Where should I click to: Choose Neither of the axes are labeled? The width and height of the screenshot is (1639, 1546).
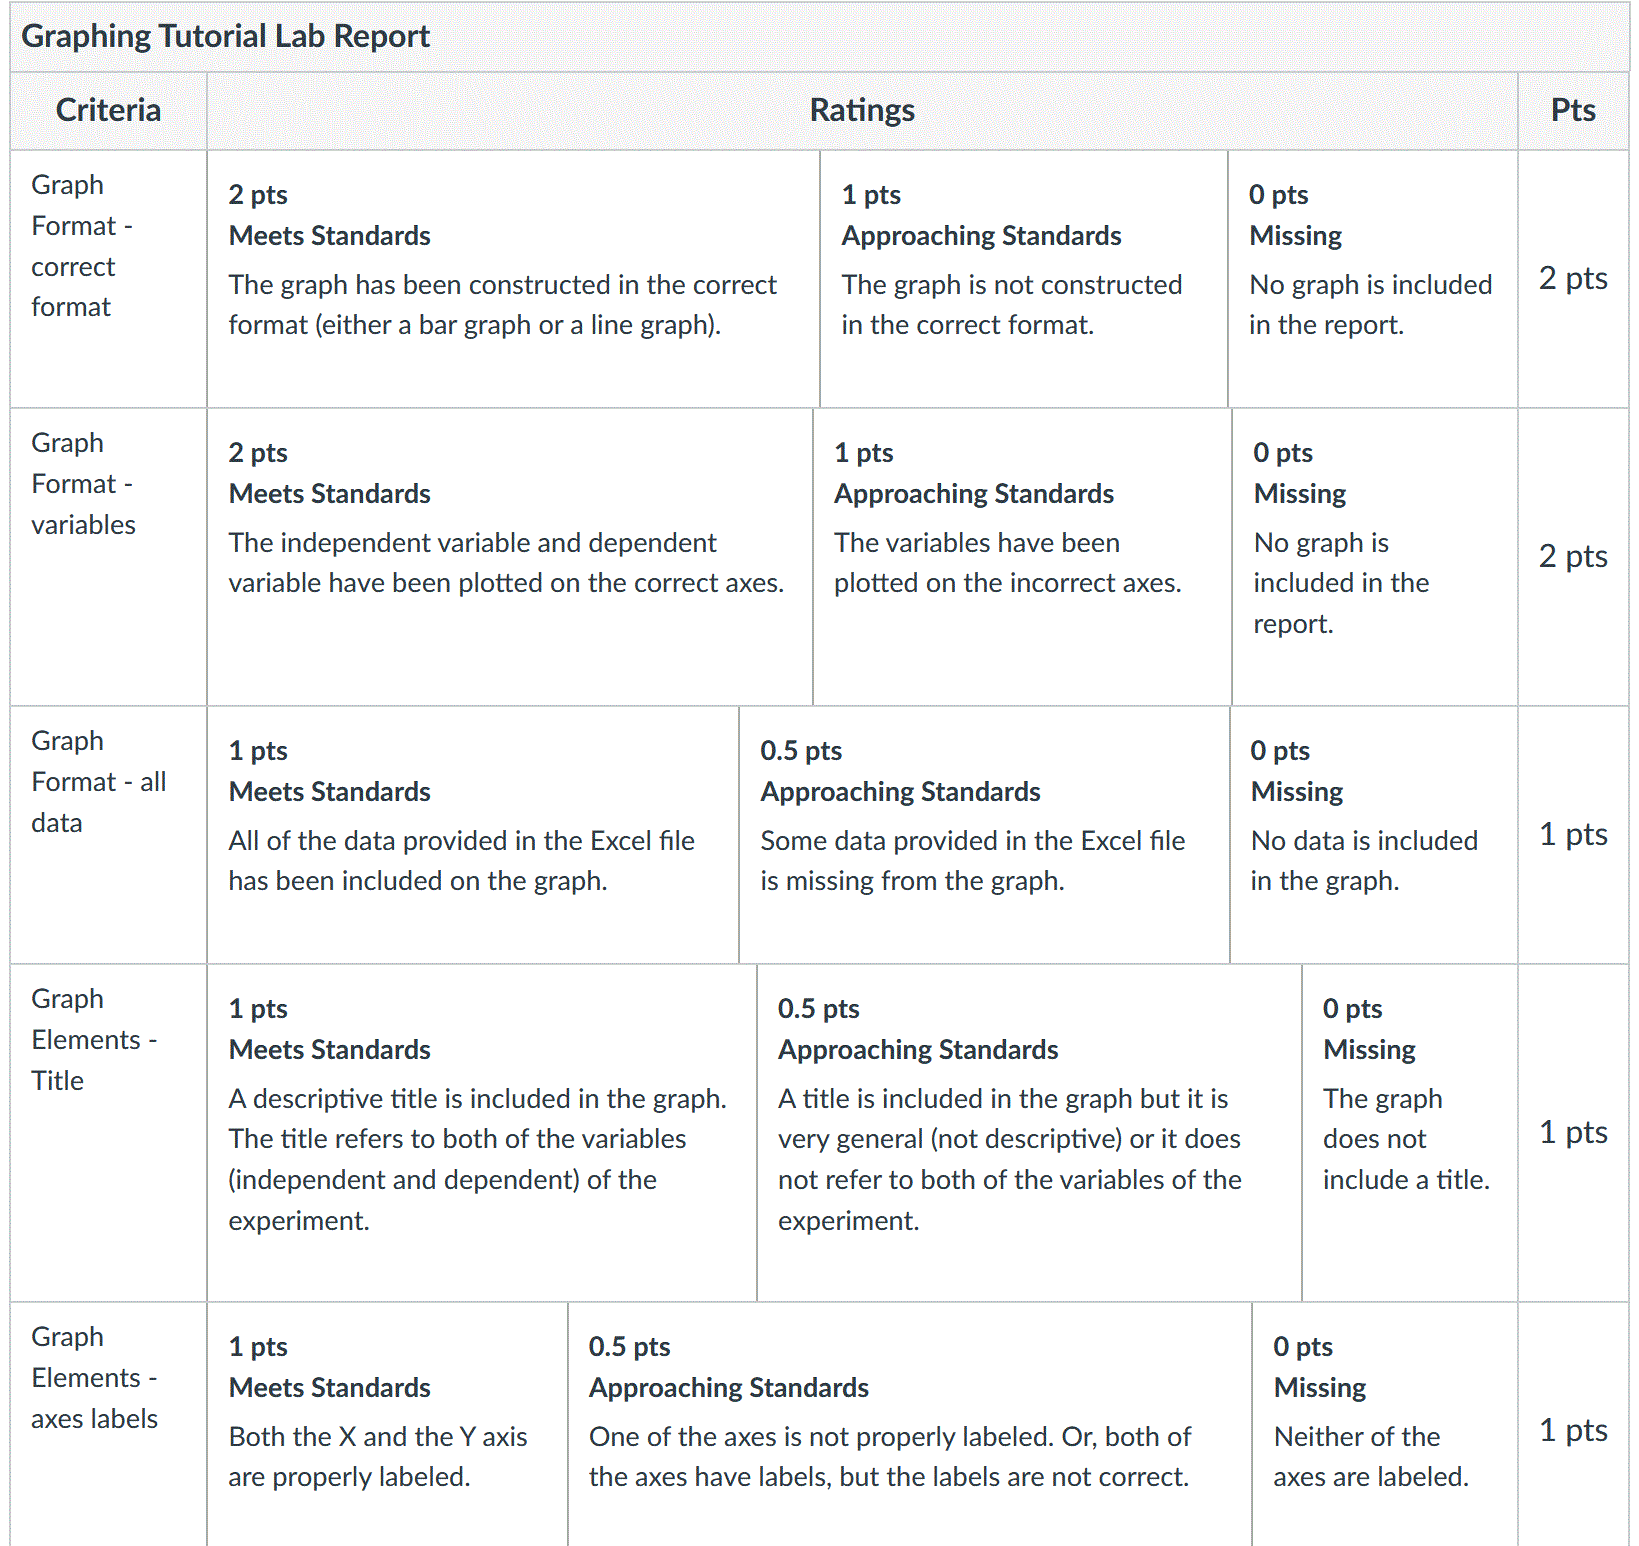(x=1385, y=1424)
